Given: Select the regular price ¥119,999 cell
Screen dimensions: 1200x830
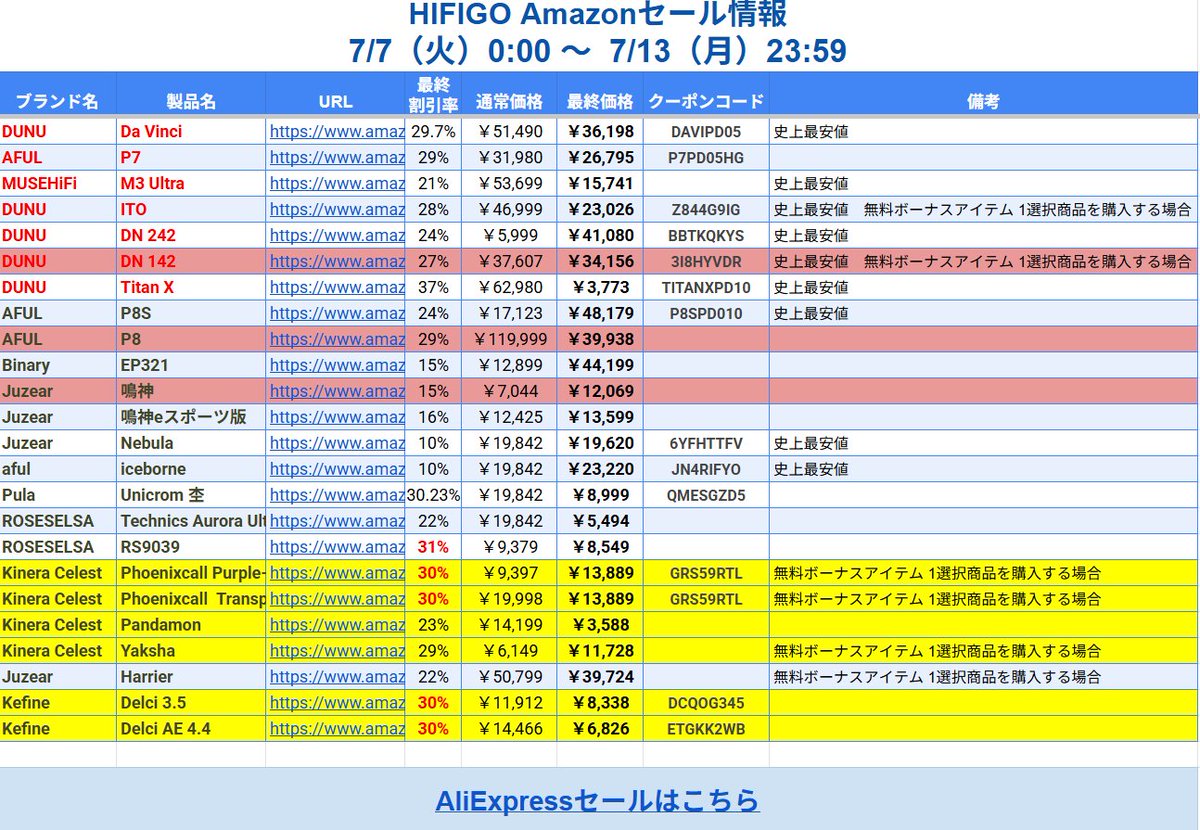Looking at the screenshot, I should [x=509, y=339].
